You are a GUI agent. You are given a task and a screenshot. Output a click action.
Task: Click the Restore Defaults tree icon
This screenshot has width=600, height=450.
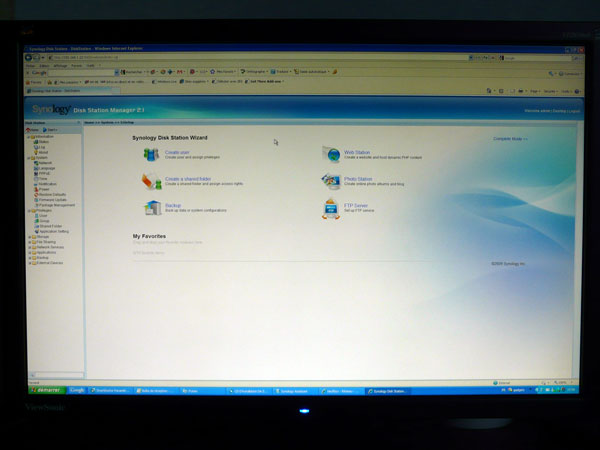(x=36, y=194)
